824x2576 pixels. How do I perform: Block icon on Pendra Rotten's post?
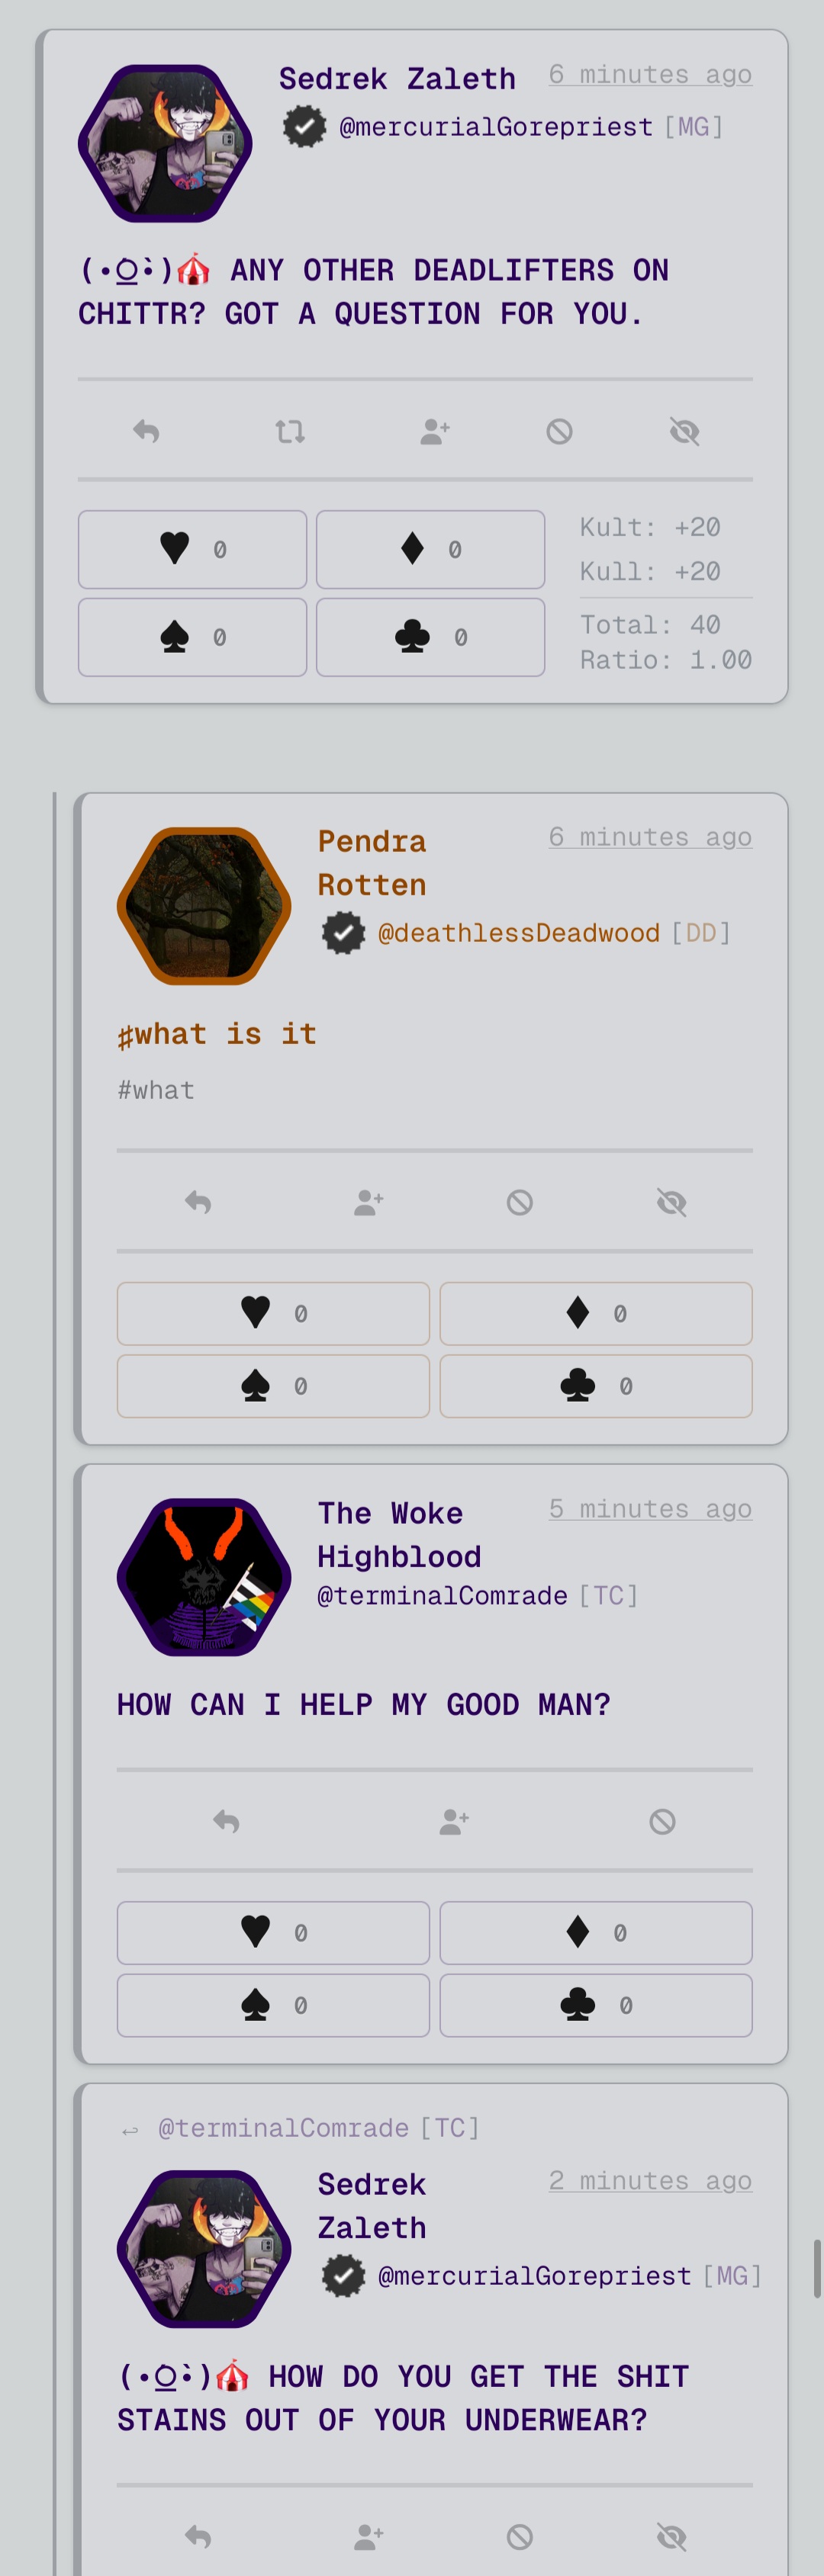520,1202
